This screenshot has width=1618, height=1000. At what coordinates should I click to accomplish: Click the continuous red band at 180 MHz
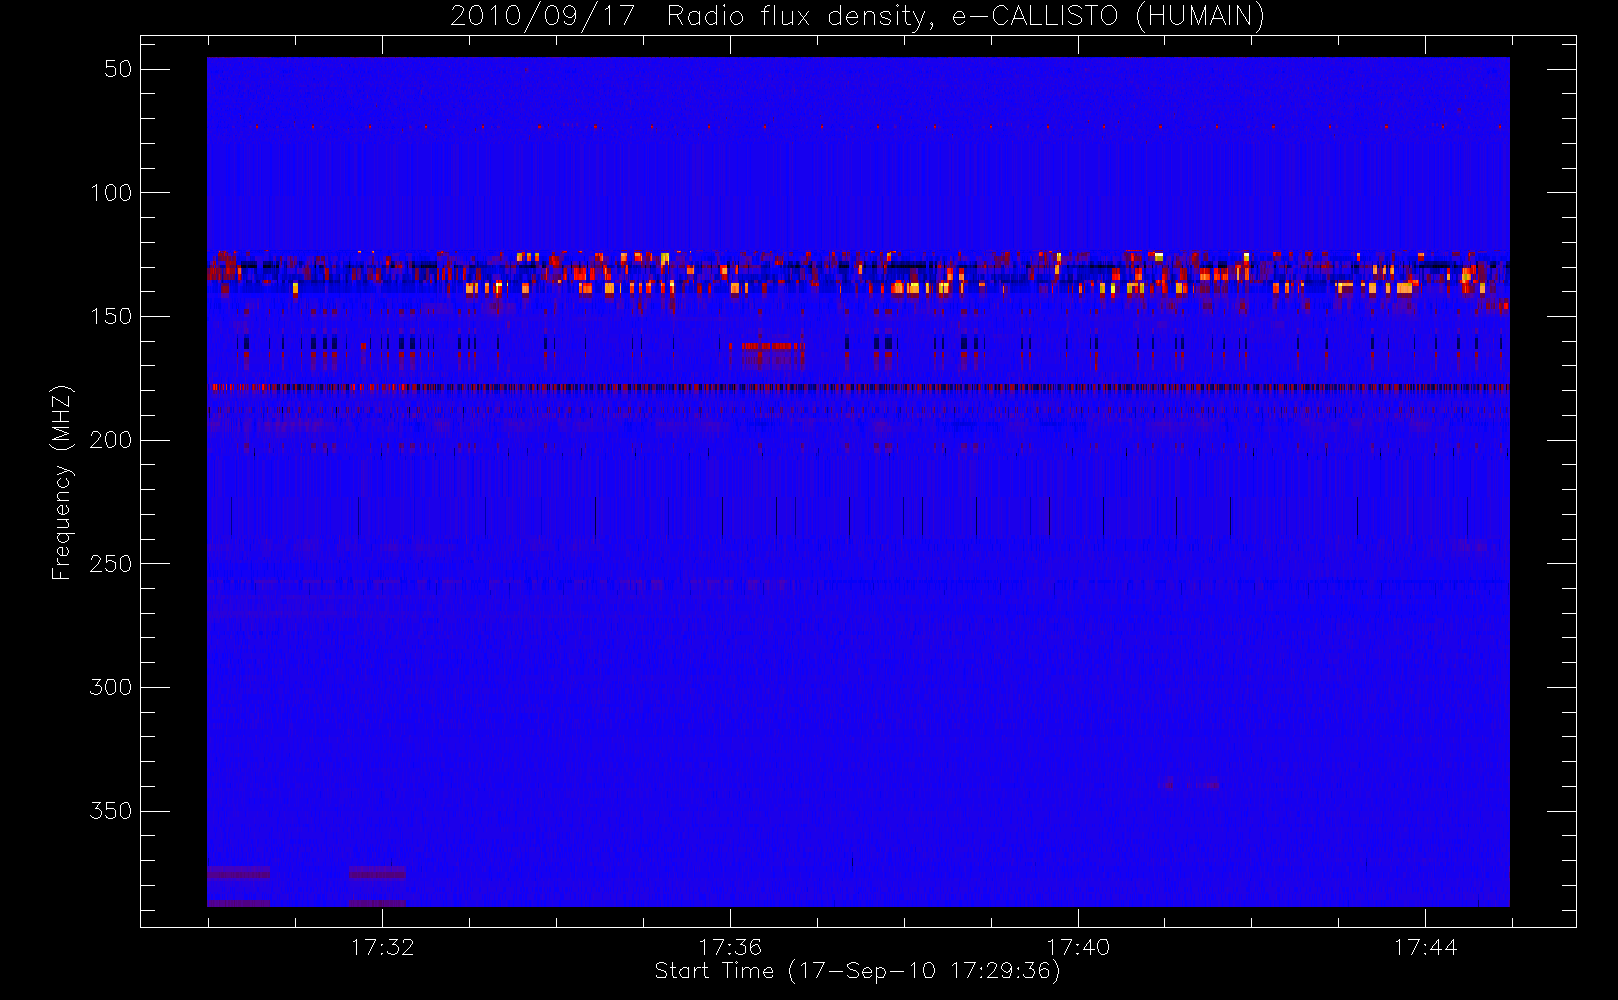pos(858,387)
